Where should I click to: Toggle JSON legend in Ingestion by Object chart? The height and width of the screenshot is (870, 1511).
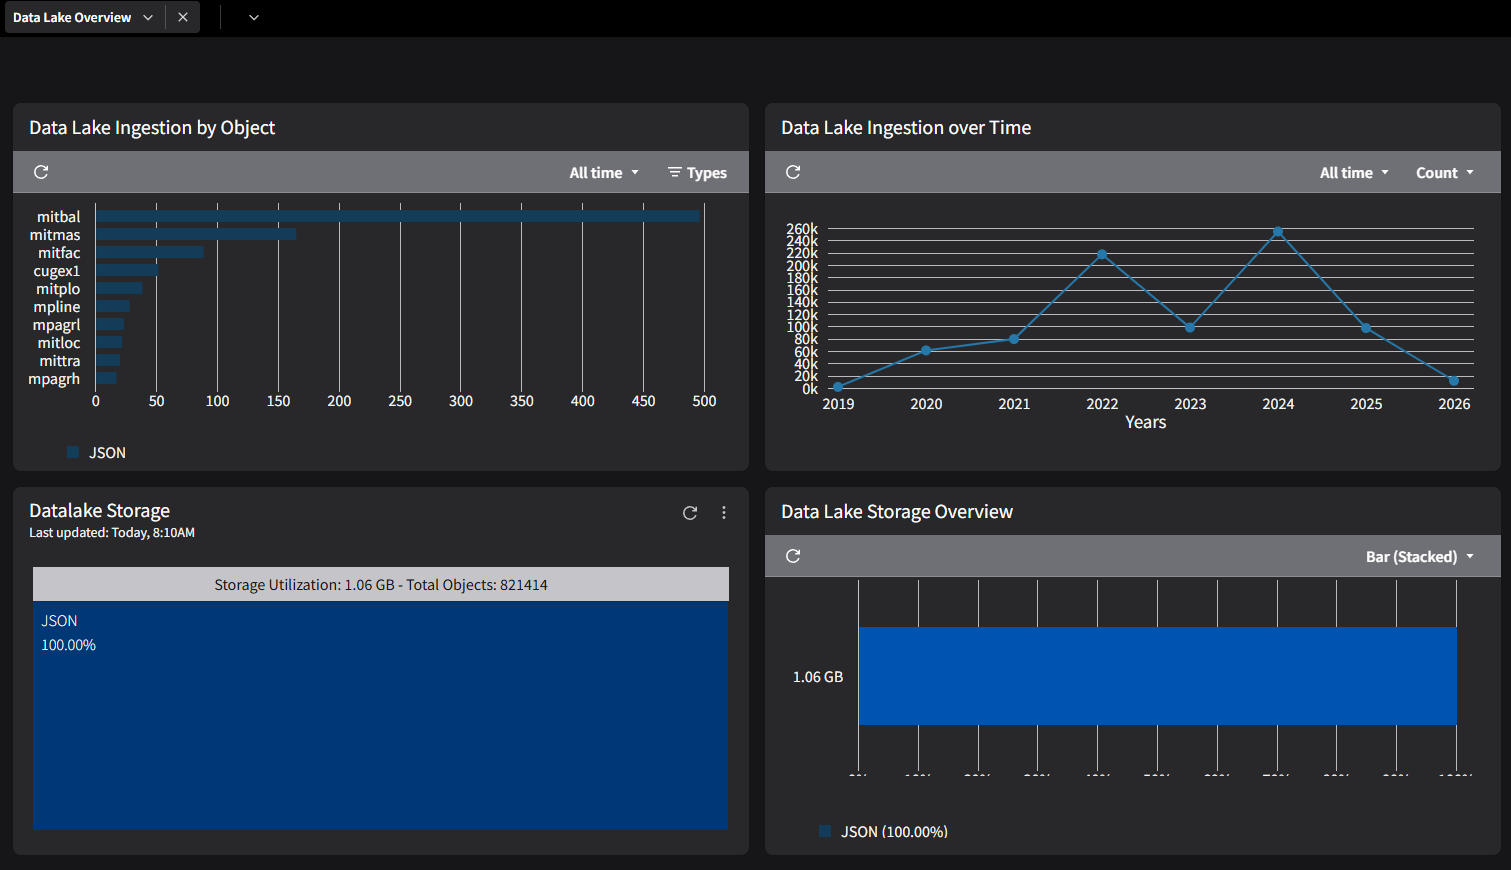(97, 453)
